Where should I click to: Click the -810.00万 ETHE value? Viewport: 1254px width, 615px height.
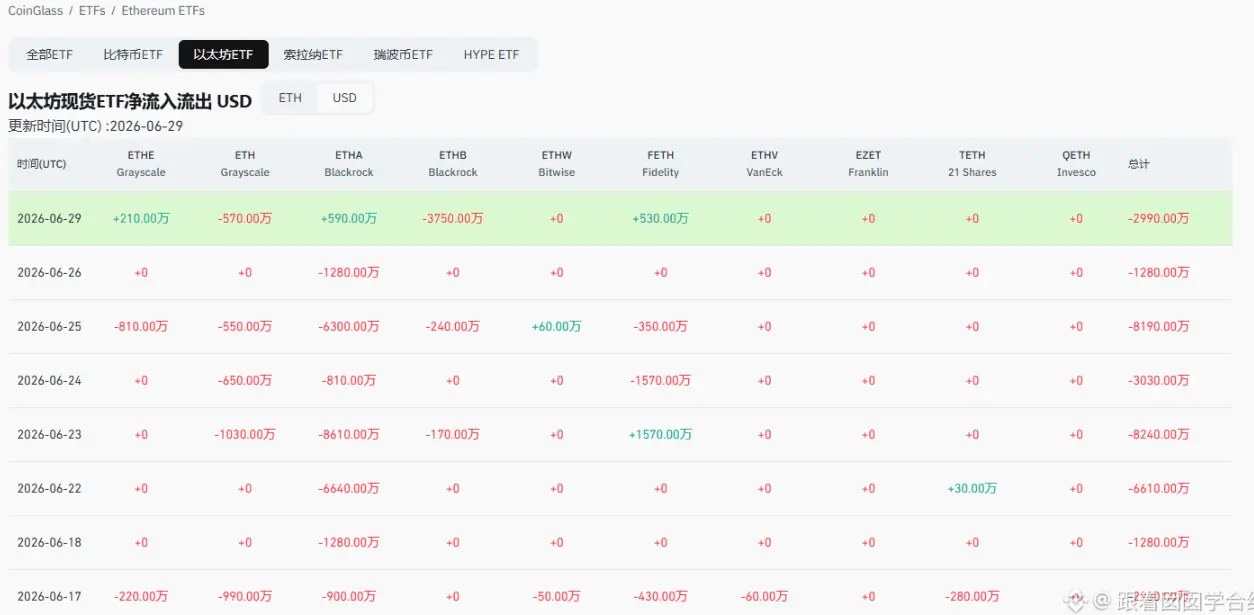141,326
